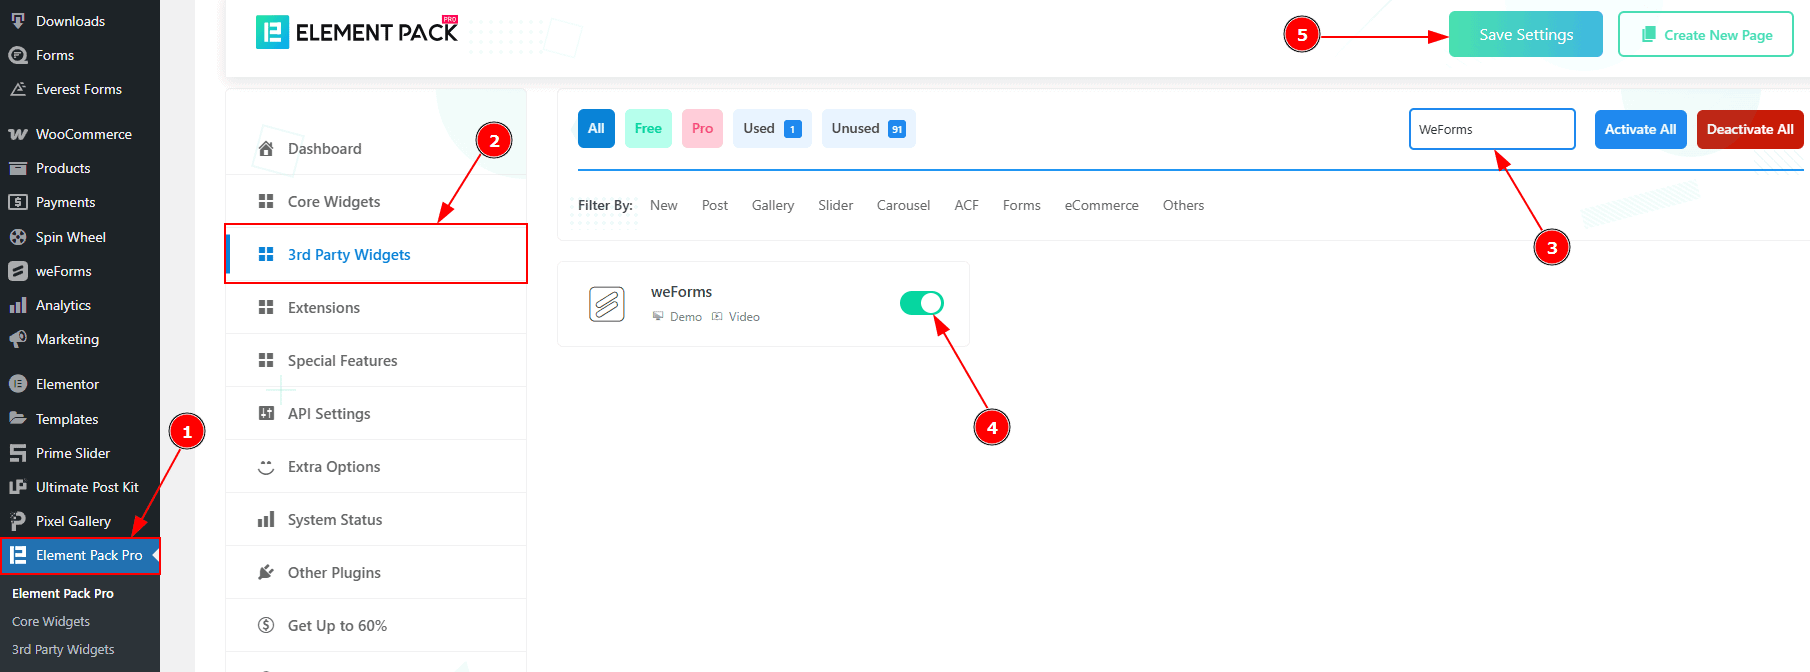Click the Element Pack Pro sidebar icon

[x=18, y=555]
